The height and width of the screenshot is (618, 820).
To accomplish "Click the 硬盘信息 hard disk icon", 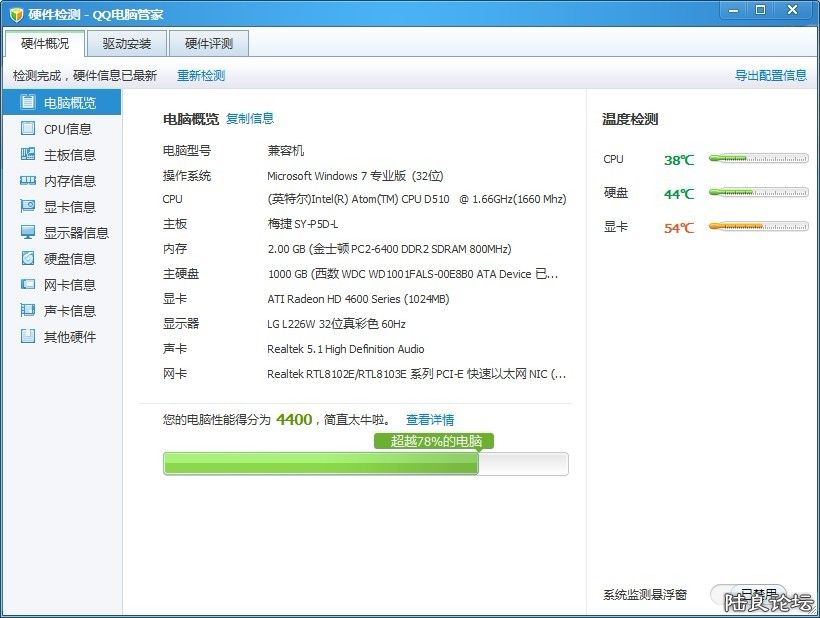I will coord(27,259).
